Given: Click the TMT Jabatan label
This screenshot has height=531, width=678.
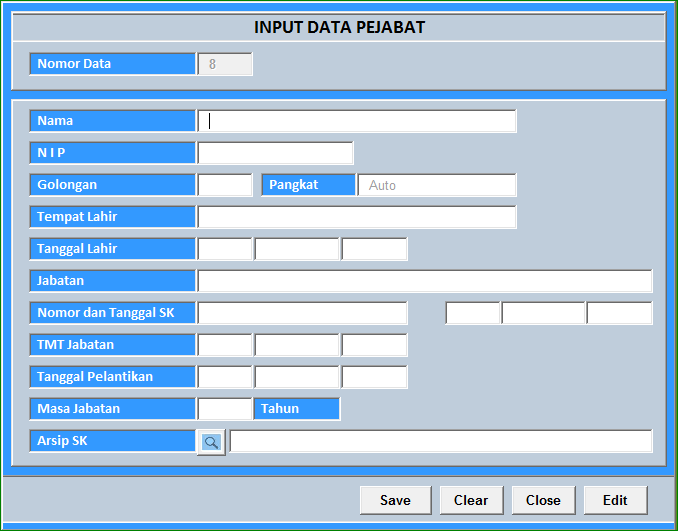Looking at the screenshot, I should click(112, 345).
